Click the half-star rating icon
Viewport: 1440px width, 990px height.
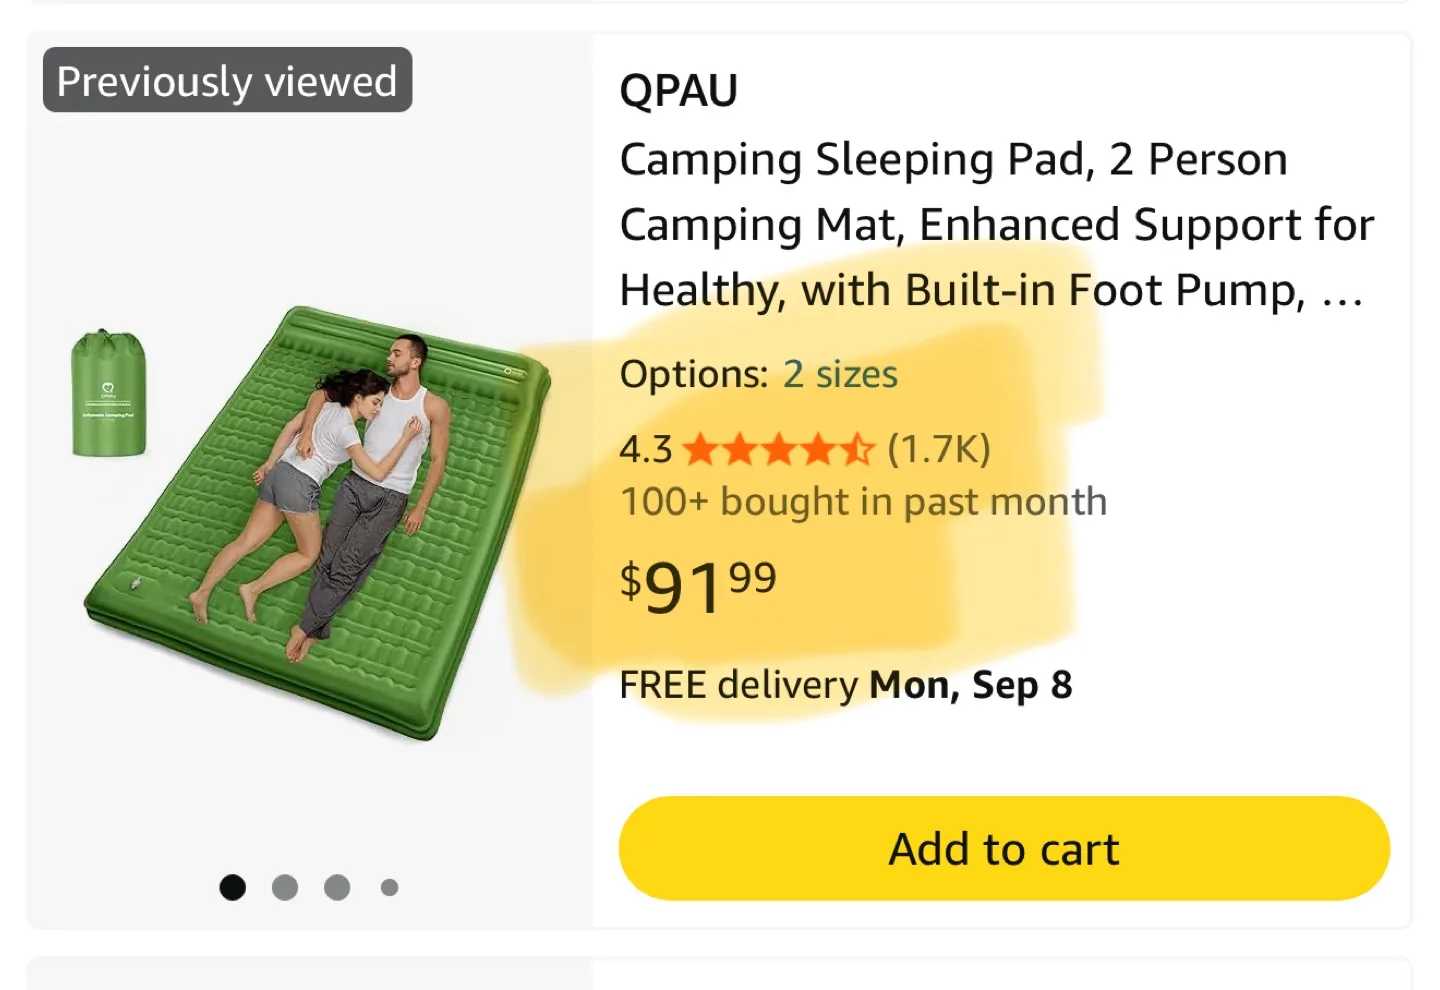pos(857,449)
